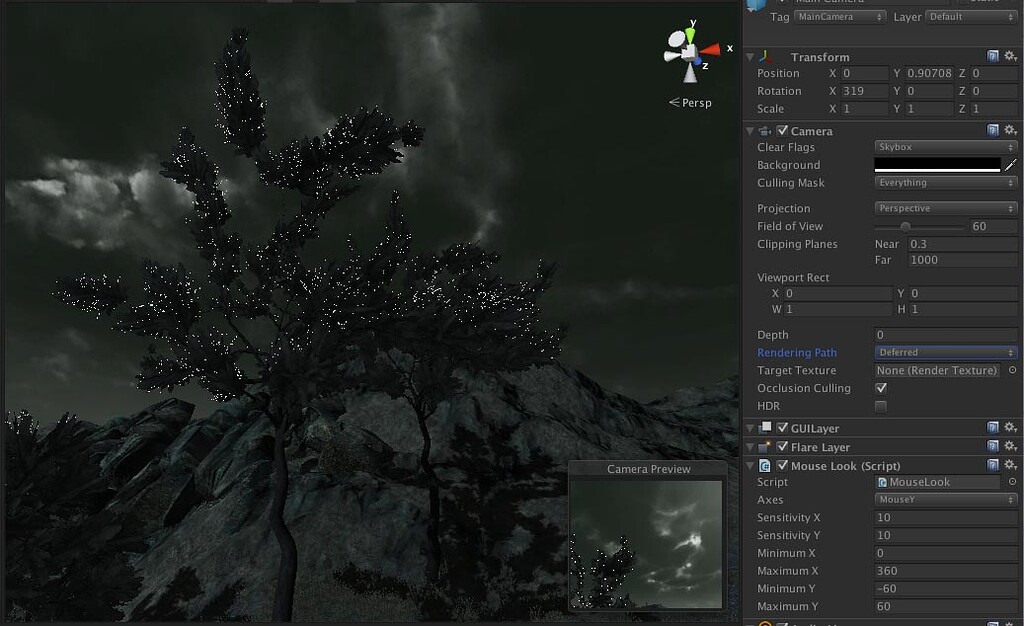This screenshot has width=1024, height=626.
Task: Uncheck Occlusion Culling
Action: 879,388
